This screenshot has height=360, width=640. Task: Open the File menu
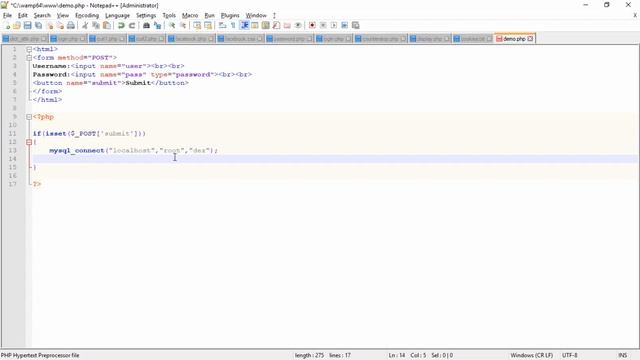7,16
